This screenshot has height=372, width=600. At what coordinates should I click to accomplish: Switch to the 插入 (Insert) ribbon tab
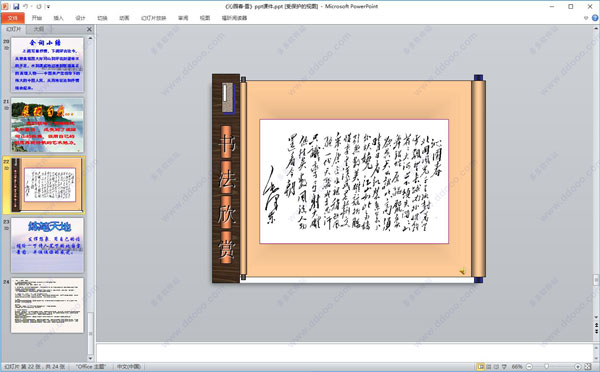coord(59,18)
